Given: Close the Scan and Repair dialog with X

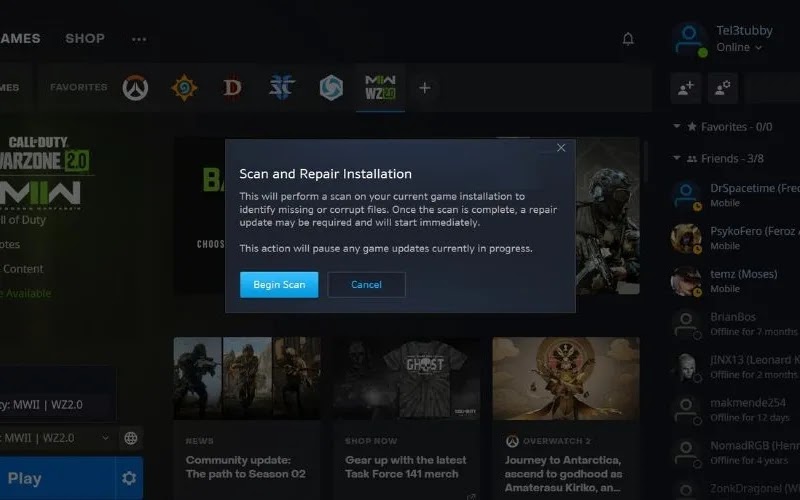Looking at the screenshot, I should click(x=561, y=148).
